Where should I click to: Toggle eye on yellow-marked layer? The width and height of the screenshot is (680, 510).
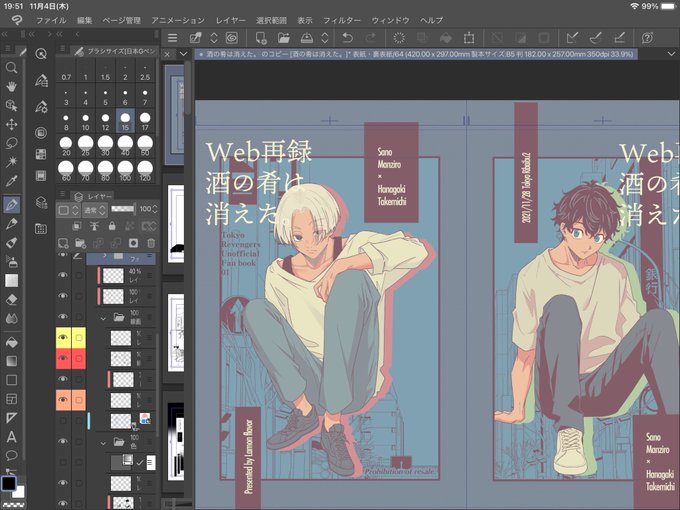(63, 337)
